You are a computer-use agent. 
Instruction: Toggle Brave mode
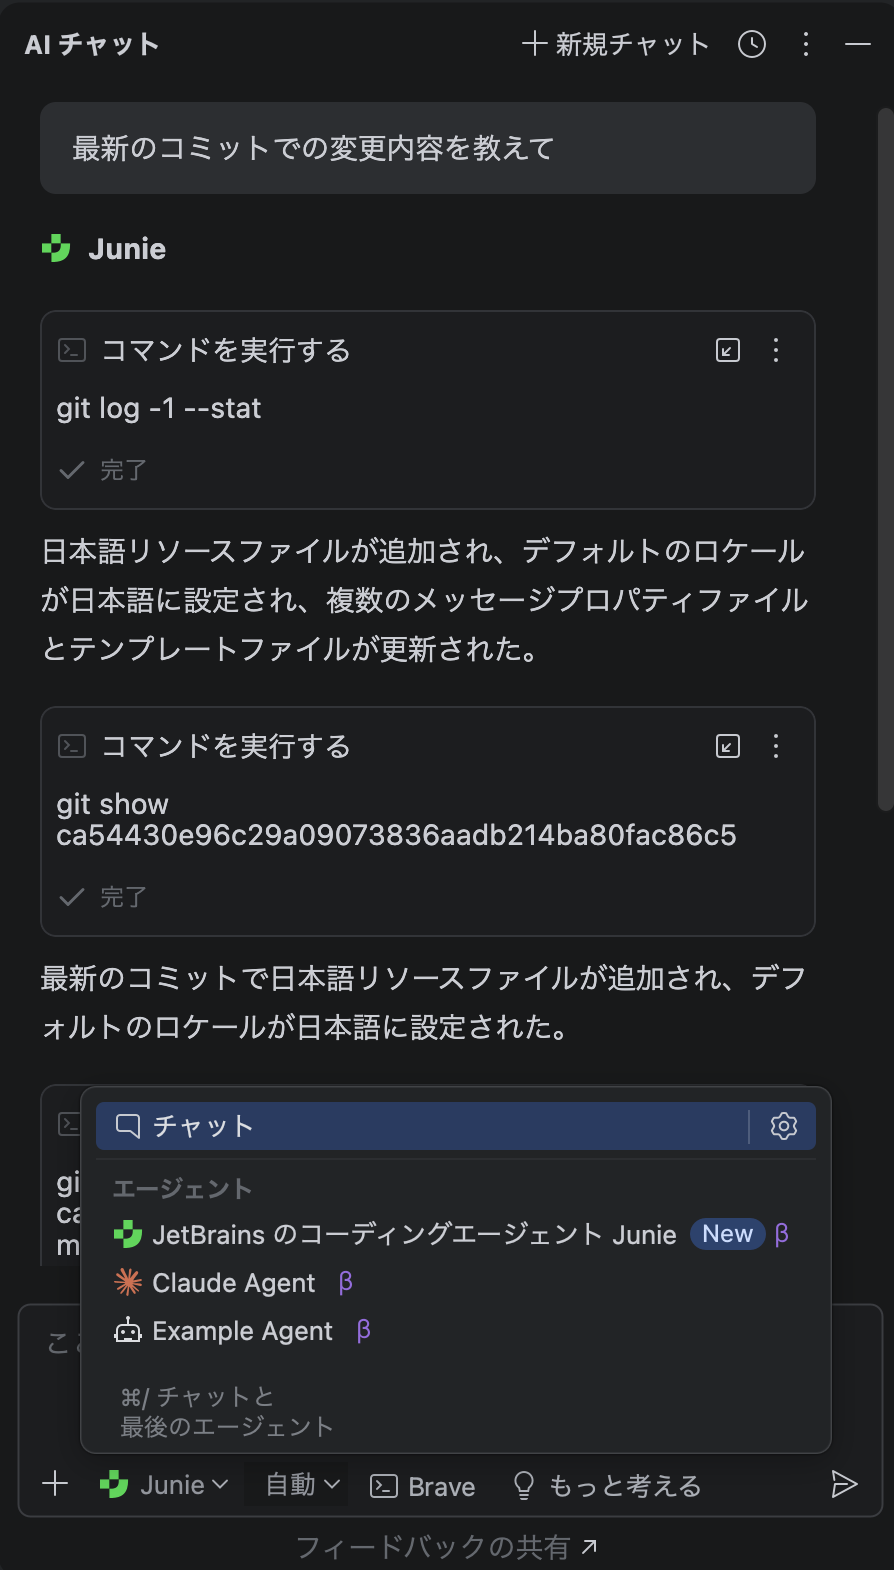(423, 1486)
